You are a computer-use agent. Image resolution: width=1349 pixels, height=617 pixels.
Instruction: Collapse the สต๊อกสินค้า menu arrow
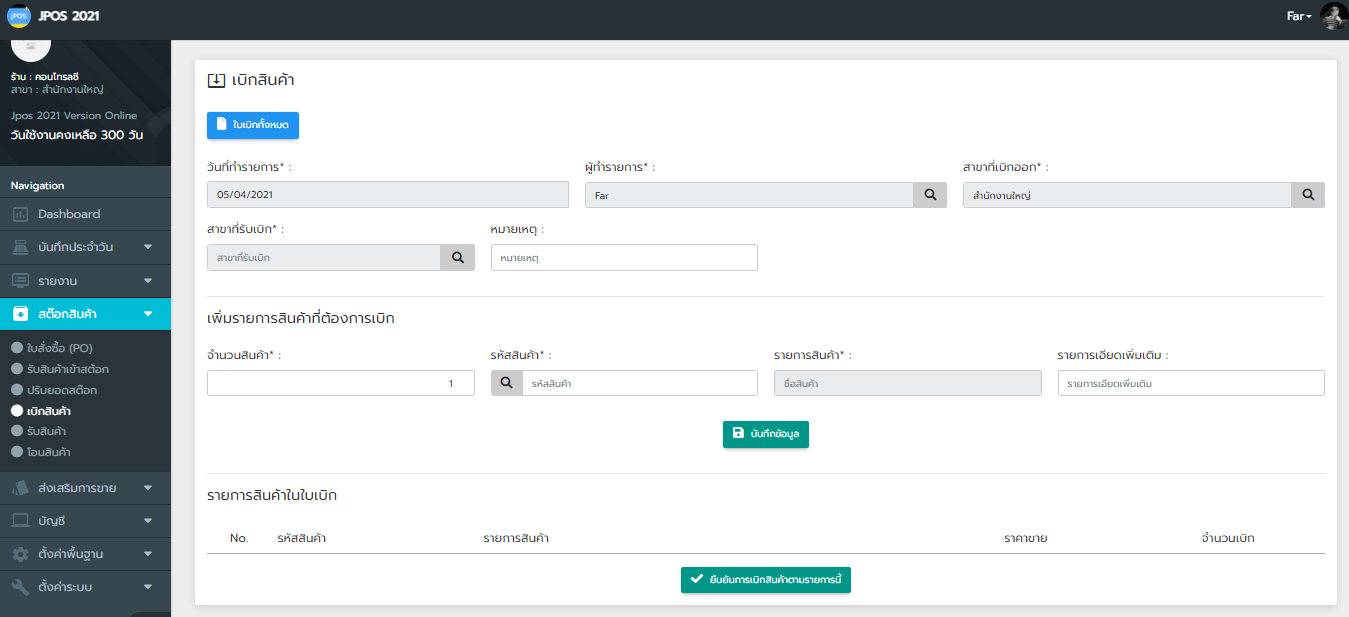148,314
